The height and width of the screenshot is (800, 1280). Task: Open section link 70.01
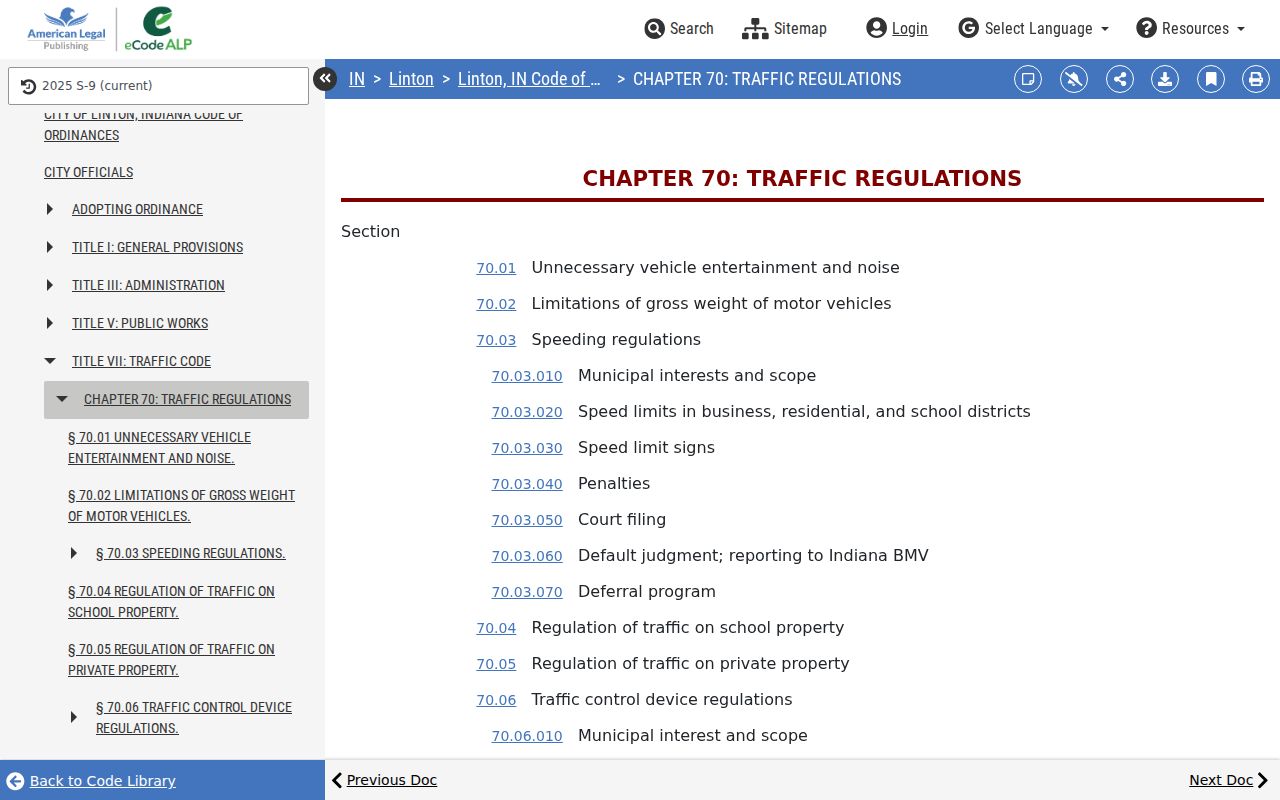pyautogui.click(x=496, y=268)
